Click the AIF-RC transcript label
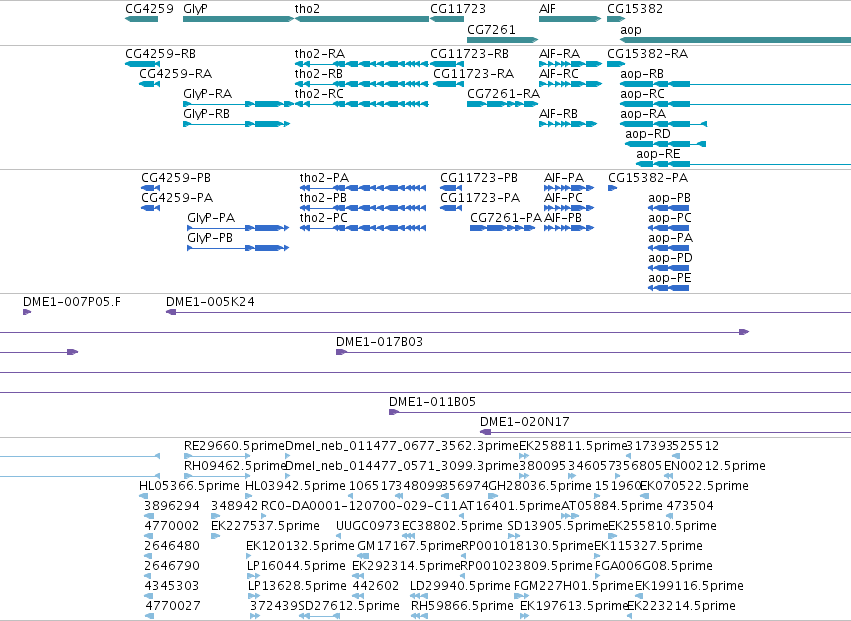851x621 pixels. tap(559, 74)
